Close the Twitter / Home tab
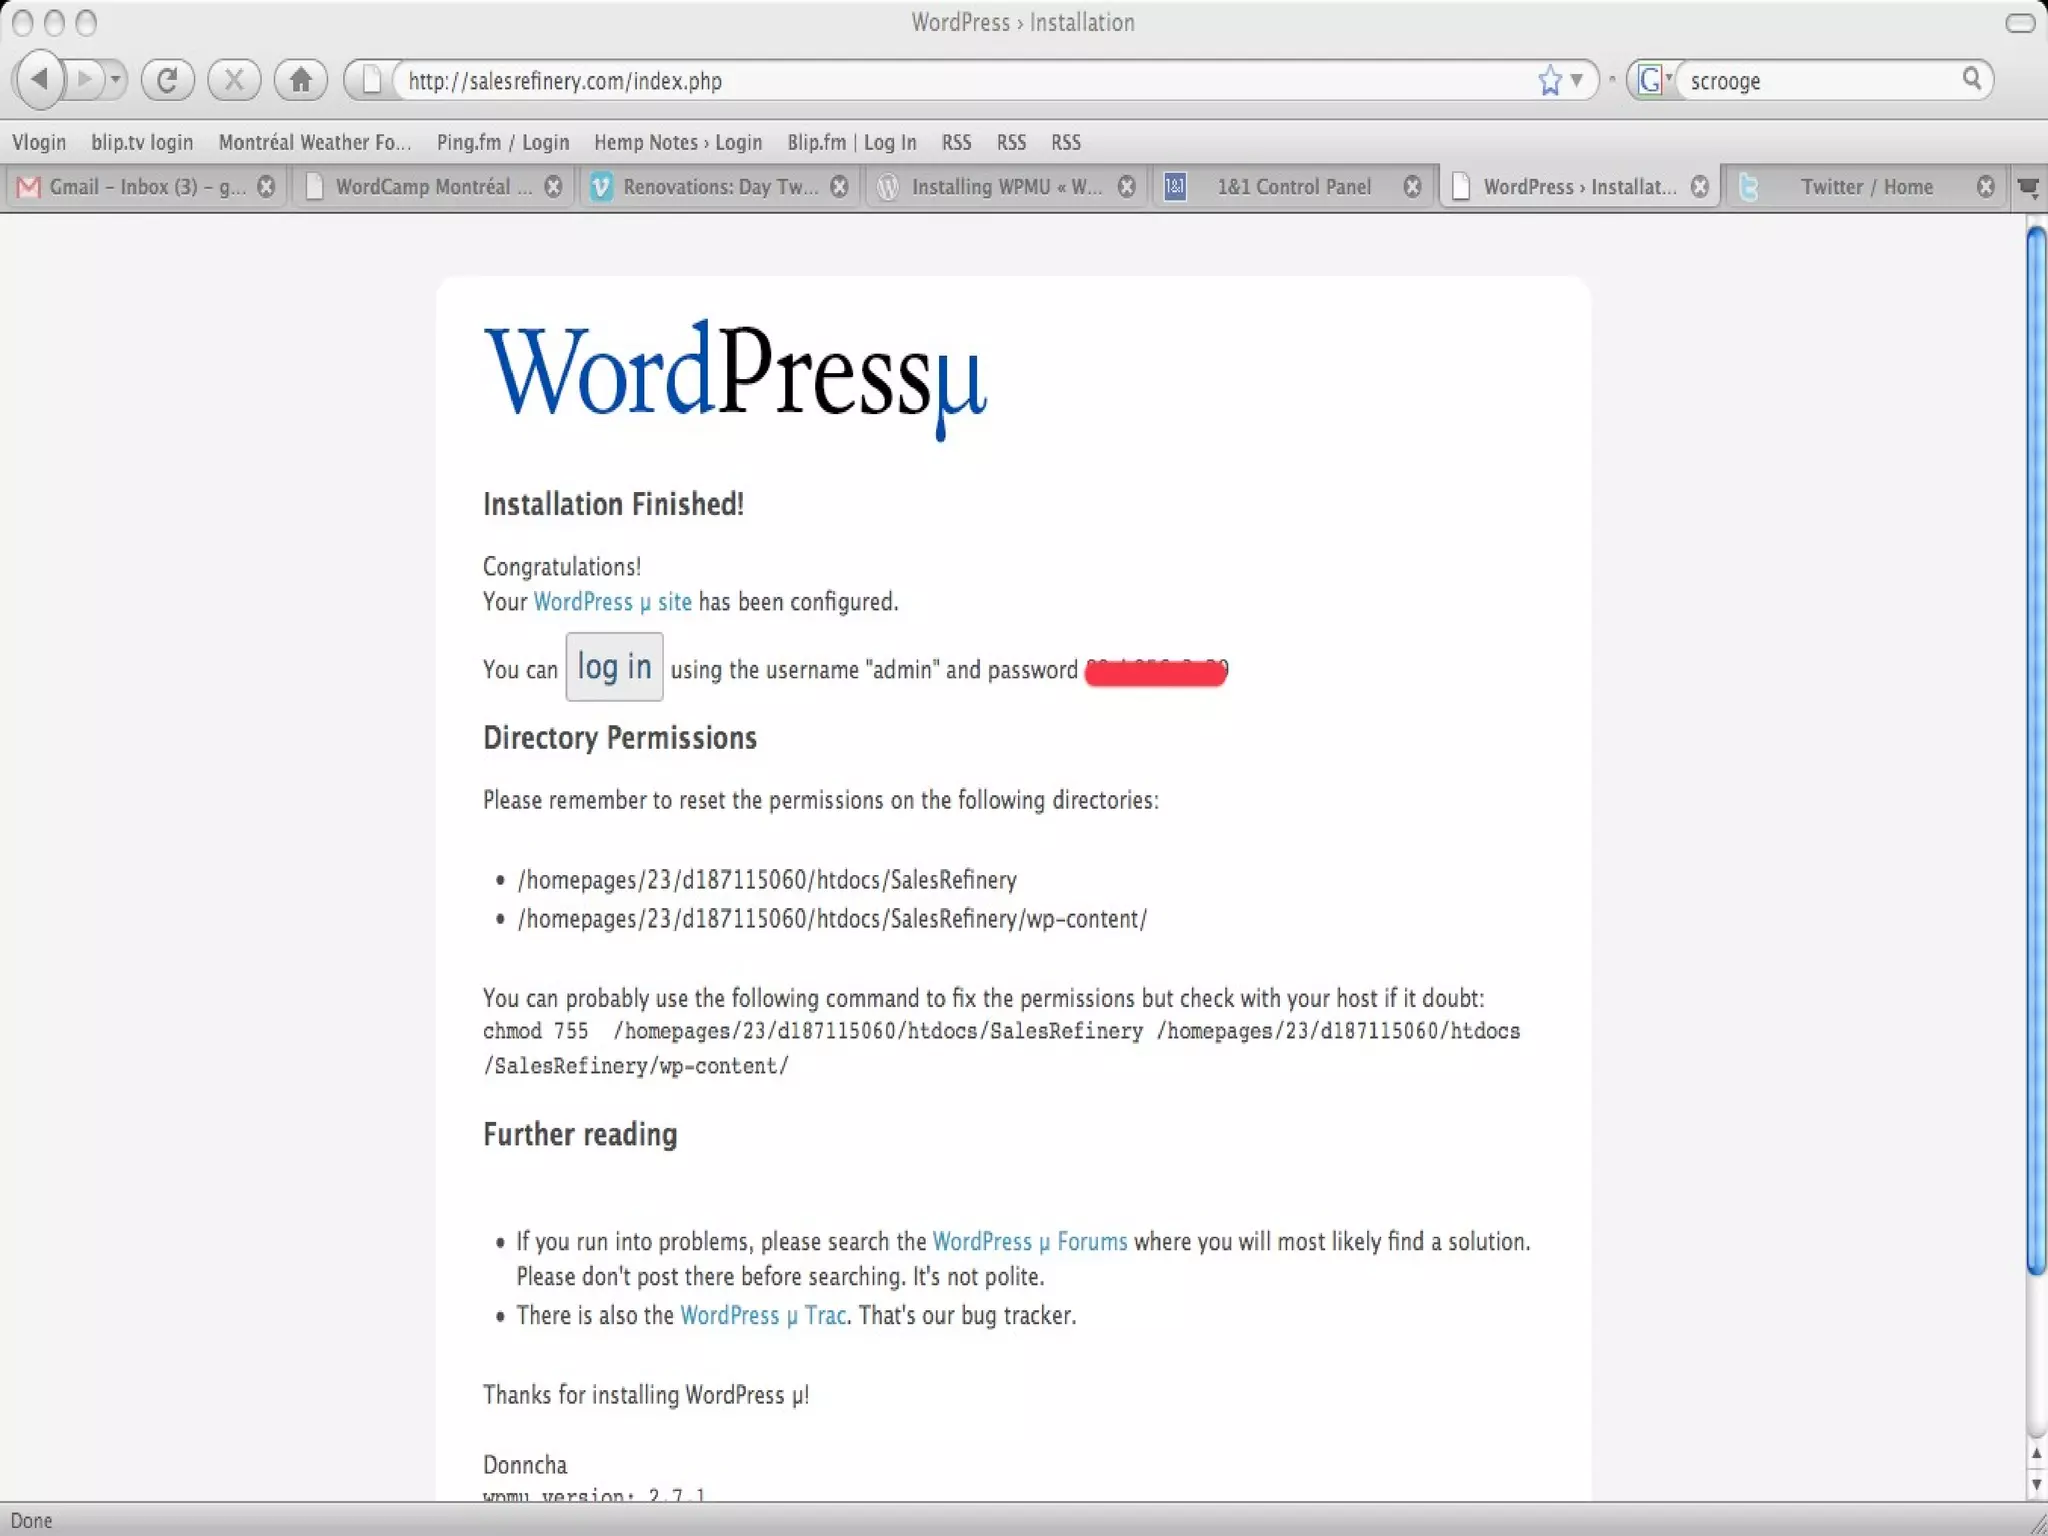The height and width of the screenshot is (1536, 2048). click(x=1986, y=187)
